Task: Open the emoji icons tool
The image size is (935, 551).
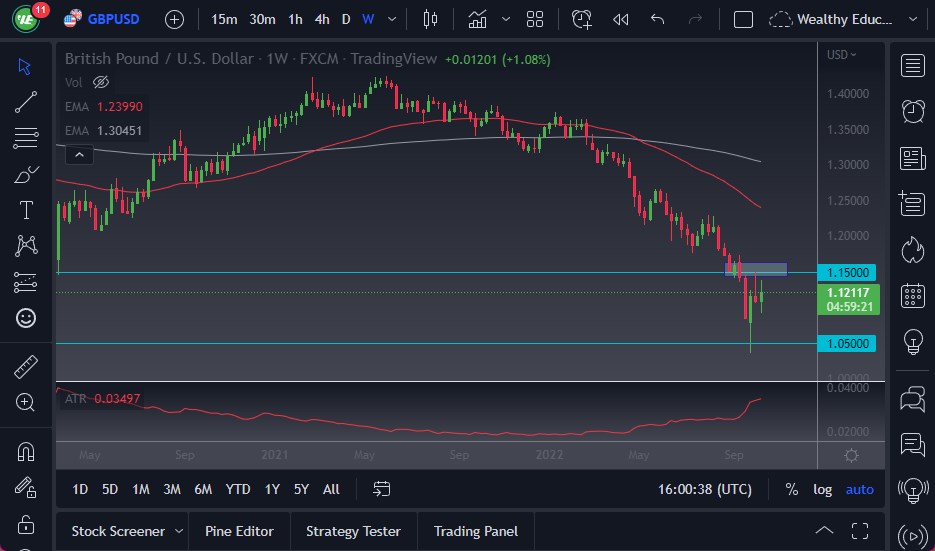Action: click(x=26, y=318)
